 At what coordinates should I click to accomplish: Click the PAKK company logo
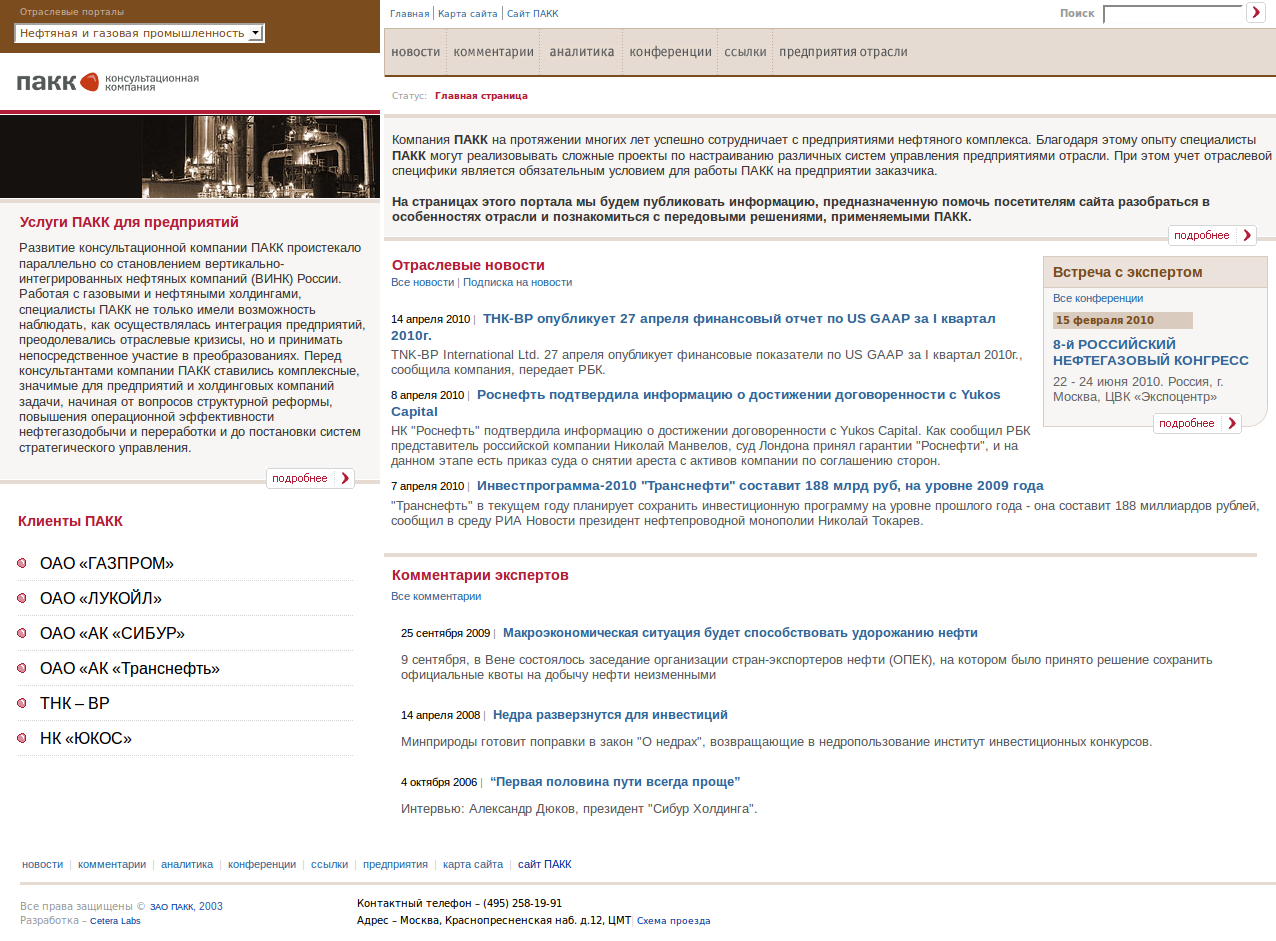pyautogui.click(x=107, y=82)
